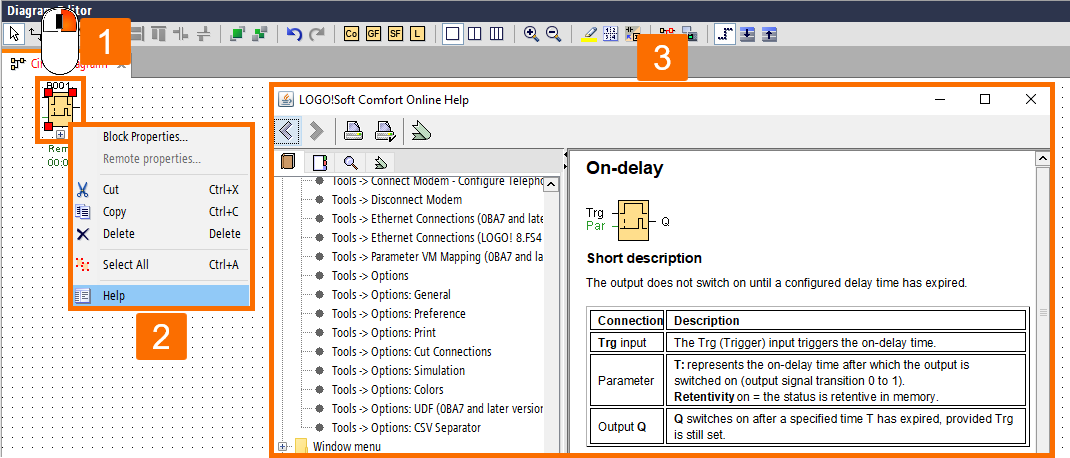Choose Copy from context menu
1070x458 pixels.
pyautogui.click(x=161, y=212)
